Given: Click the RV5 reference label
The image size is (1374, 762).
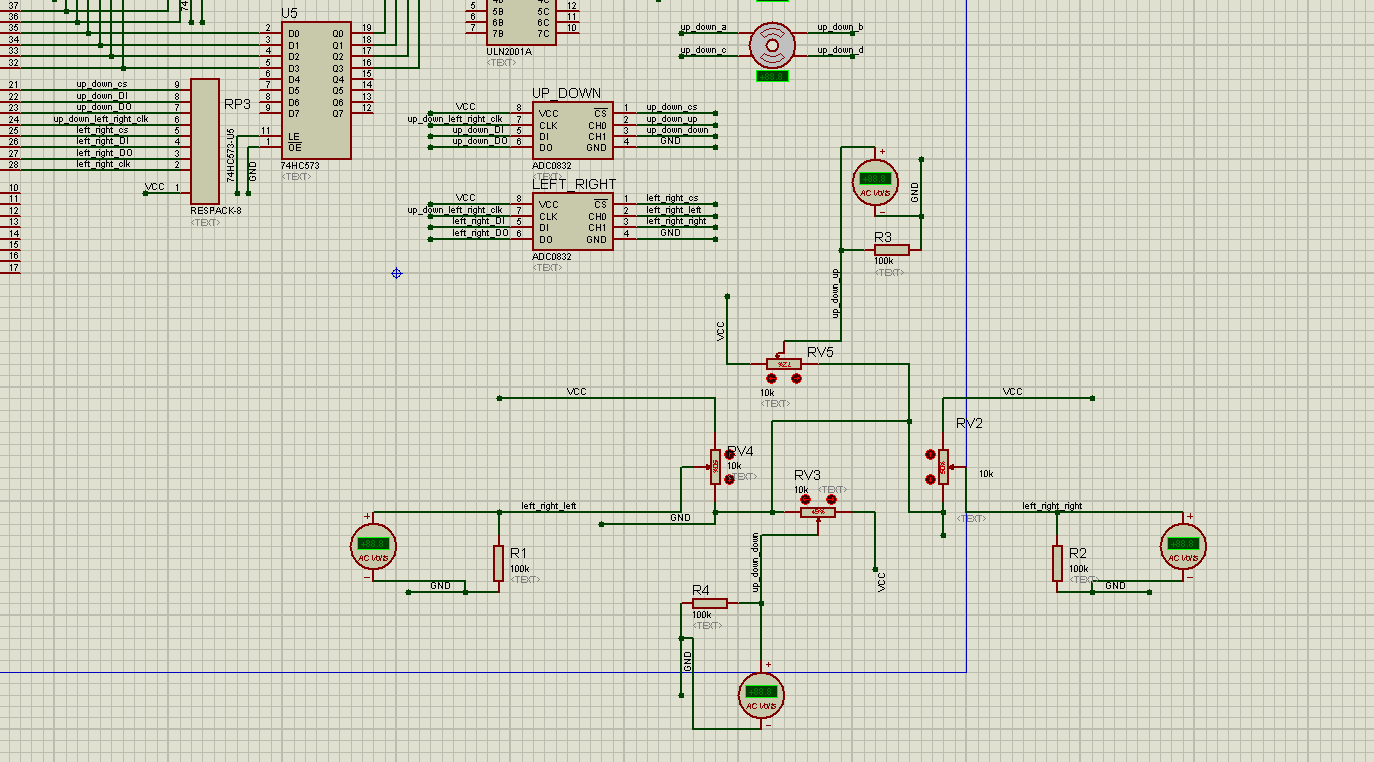Looking at the screenshot, I should pos(820,352).
